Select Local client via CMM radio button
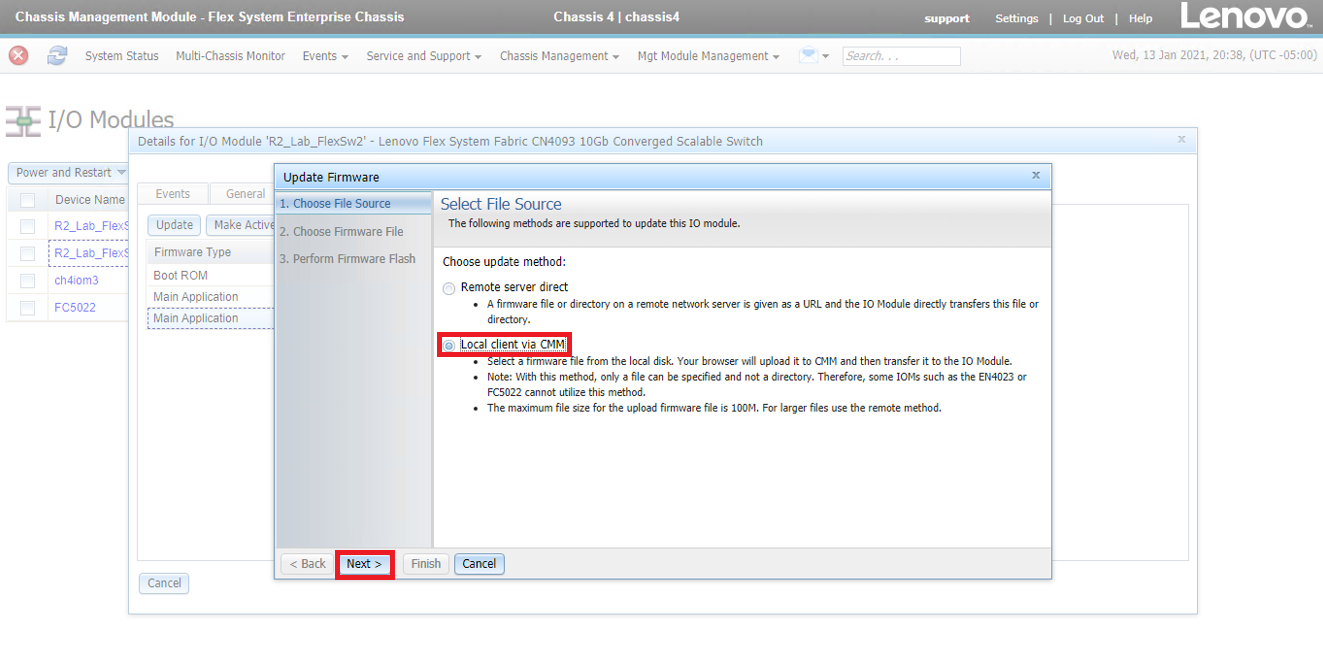 (449, 345)
